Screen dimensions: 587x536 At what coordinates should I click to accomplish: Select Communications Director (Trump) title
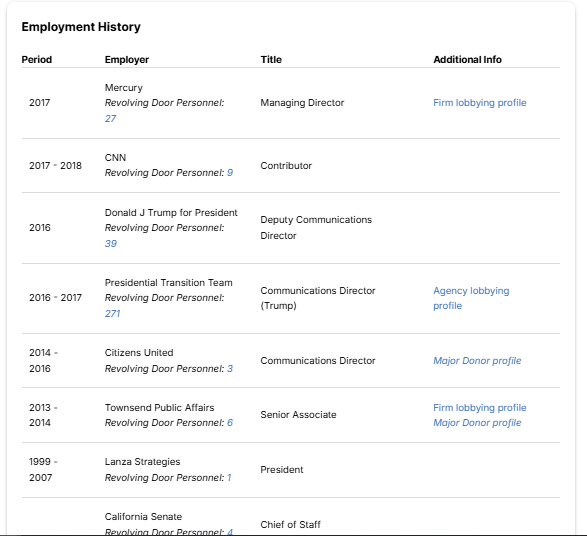(x=318, y=298)
